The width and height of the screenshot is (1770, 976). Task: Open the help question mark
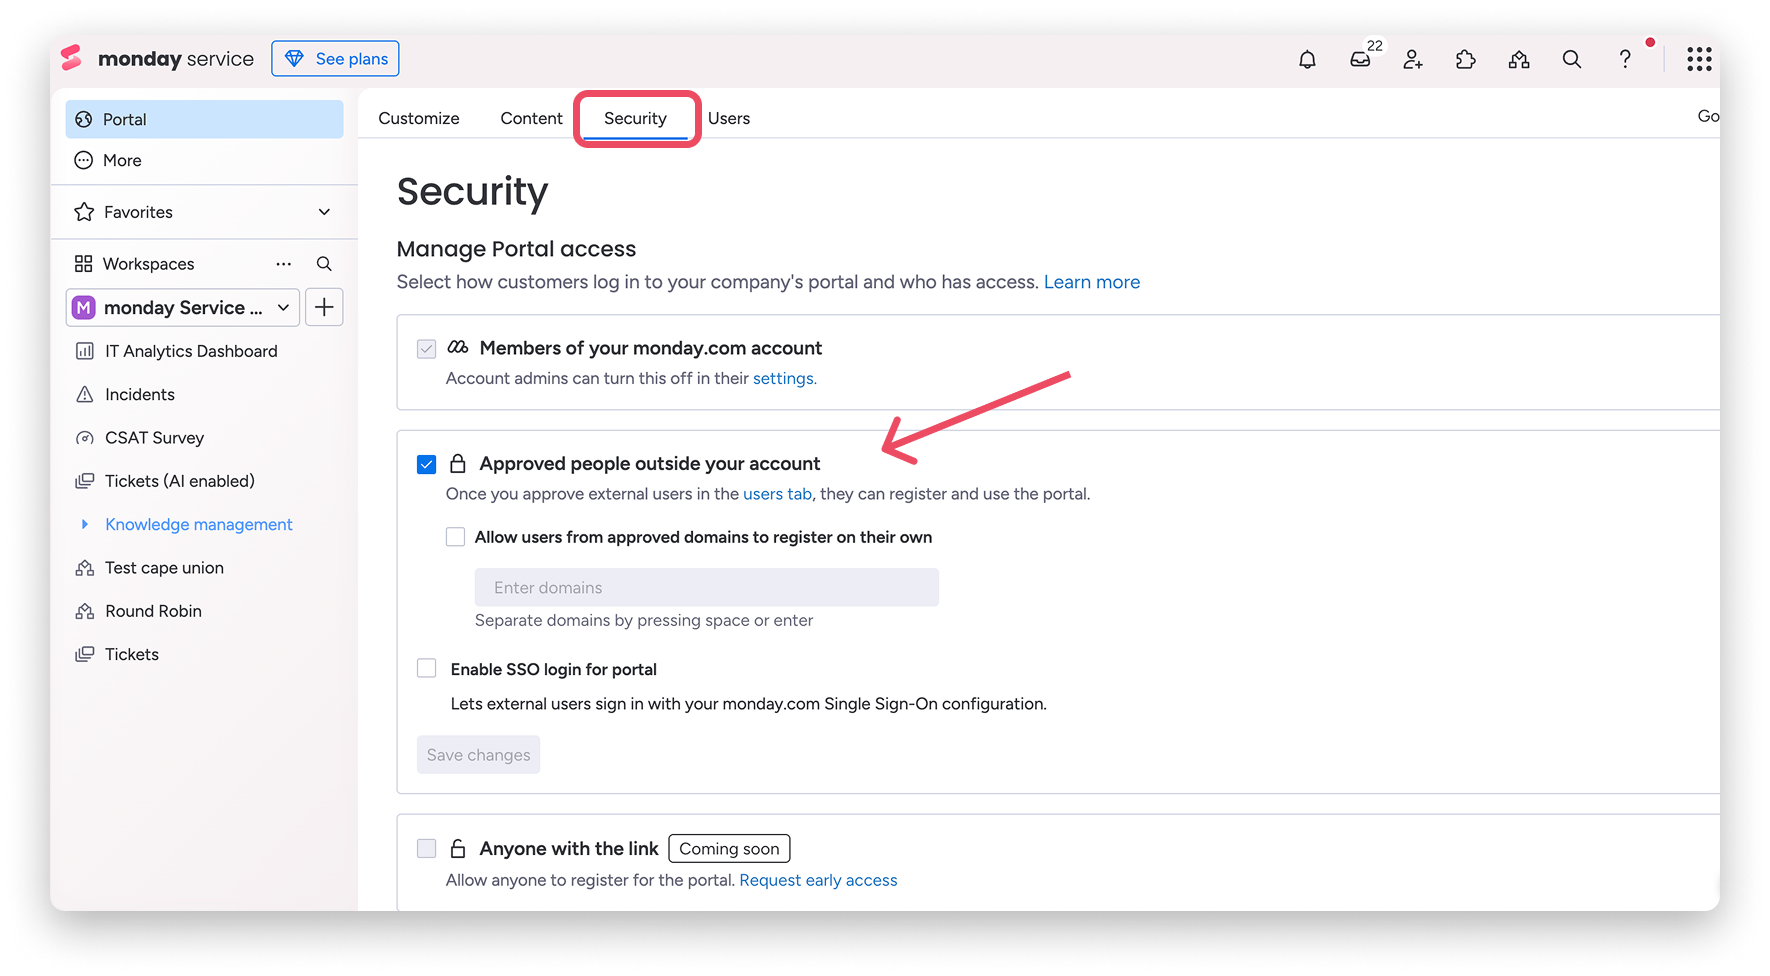point(1625,59)
